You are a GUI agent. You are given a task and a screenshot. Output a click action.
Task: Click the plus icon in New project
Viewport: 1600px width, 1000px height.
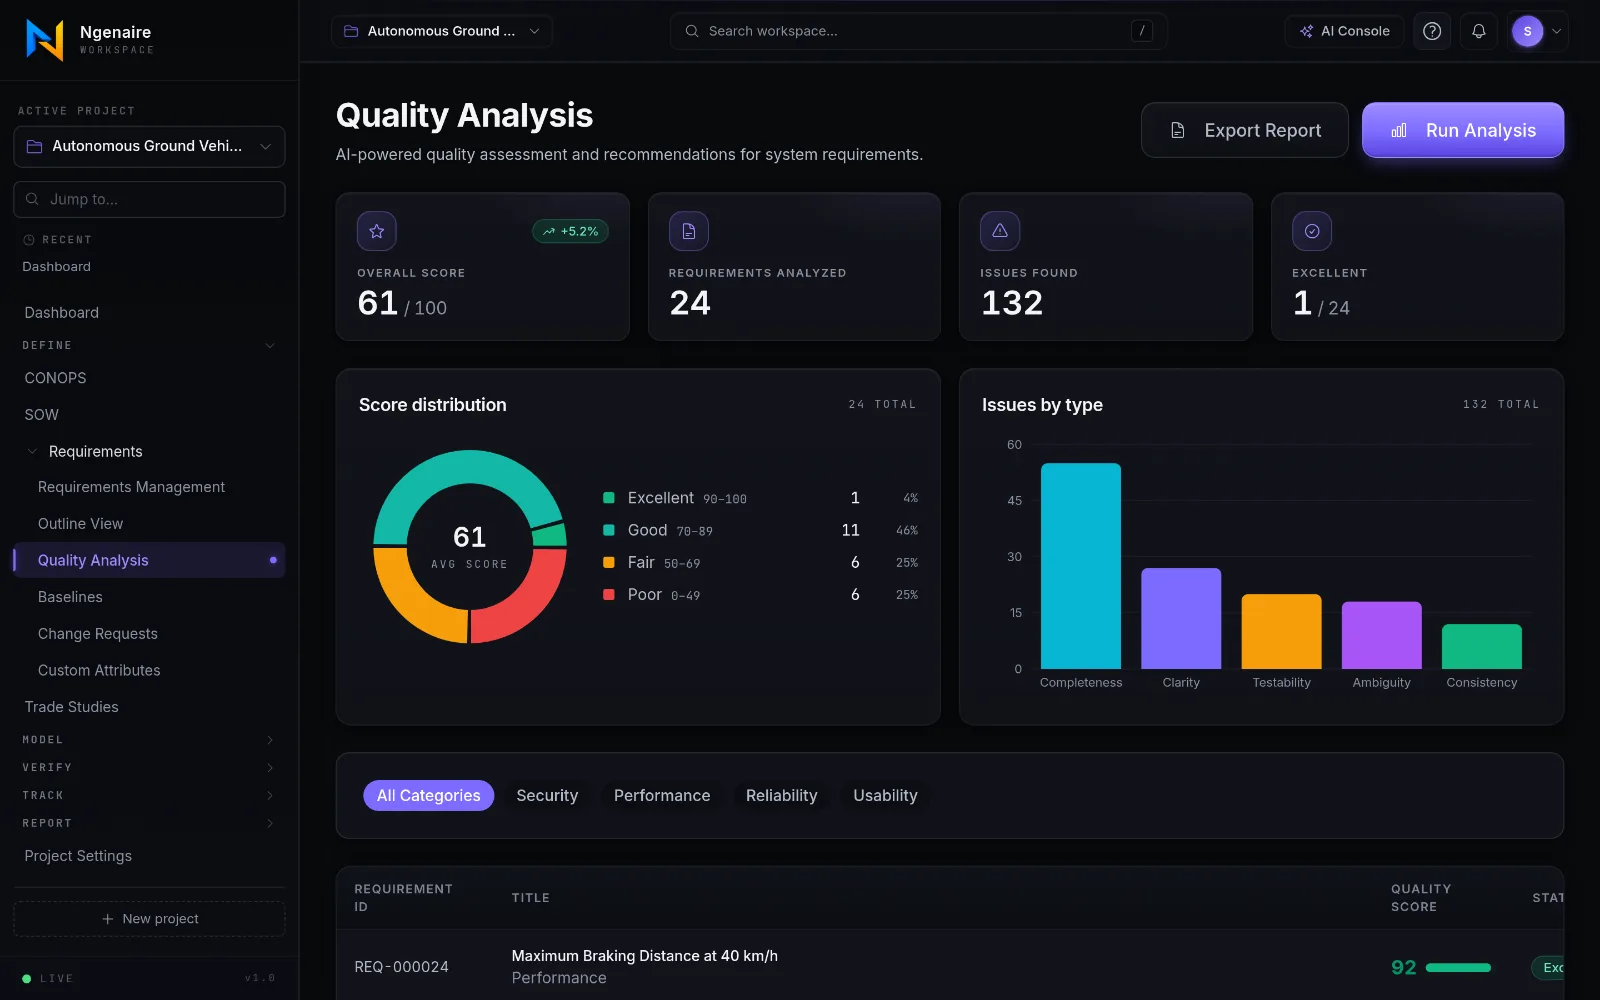[108, 919]
